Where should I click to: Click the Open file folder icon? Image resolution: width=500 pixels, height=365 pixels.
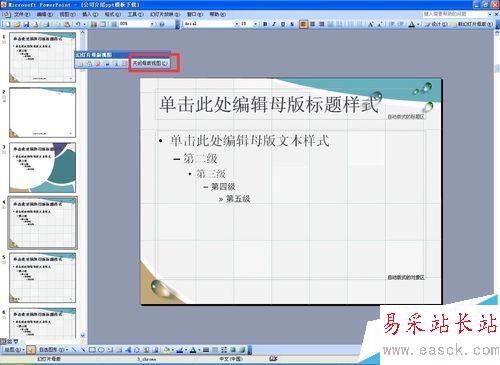click(x=17, y=24)
